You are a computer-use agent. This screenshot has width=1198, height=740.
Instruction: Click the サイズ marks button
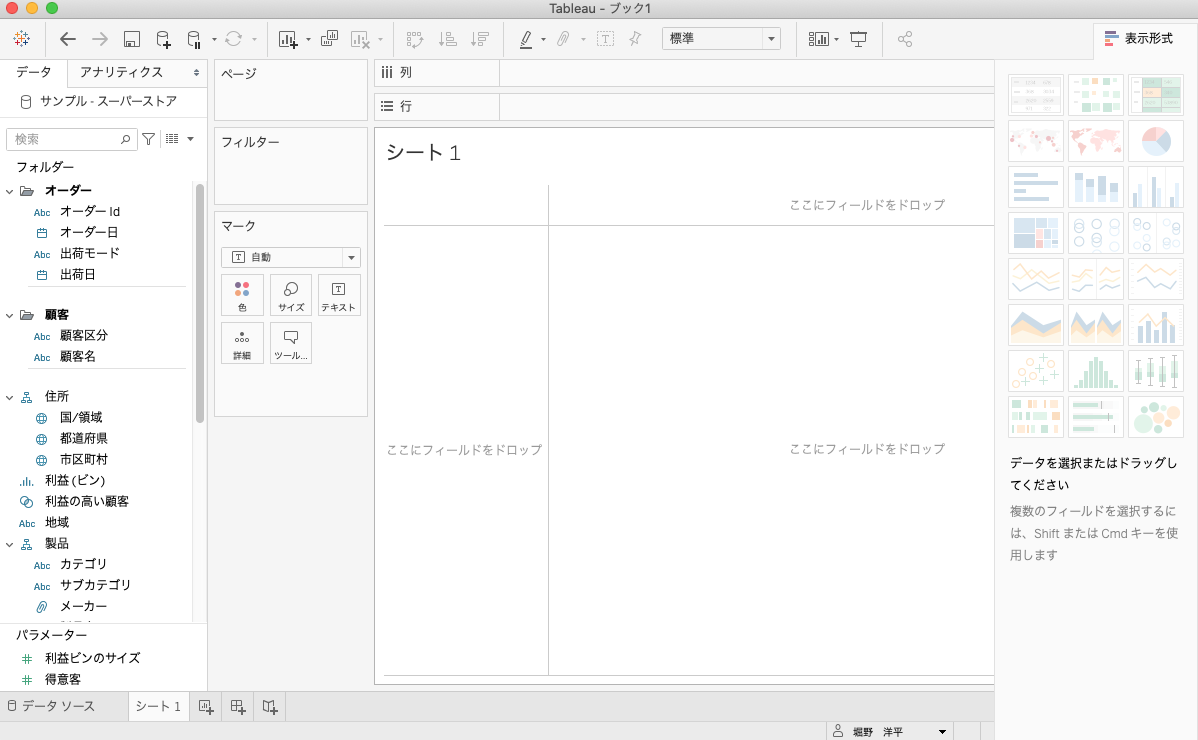click(x=291, y=295)
